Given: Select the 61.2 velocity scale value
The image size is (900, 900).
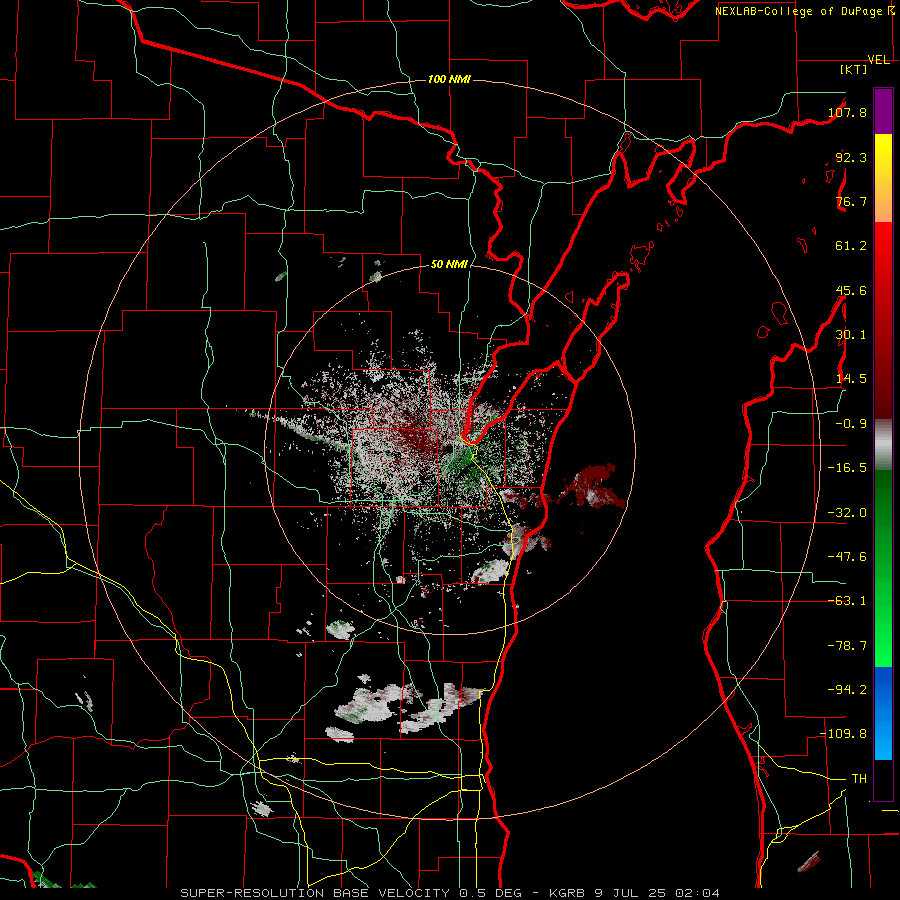Looking at the screenshot, I should [851, 246].
